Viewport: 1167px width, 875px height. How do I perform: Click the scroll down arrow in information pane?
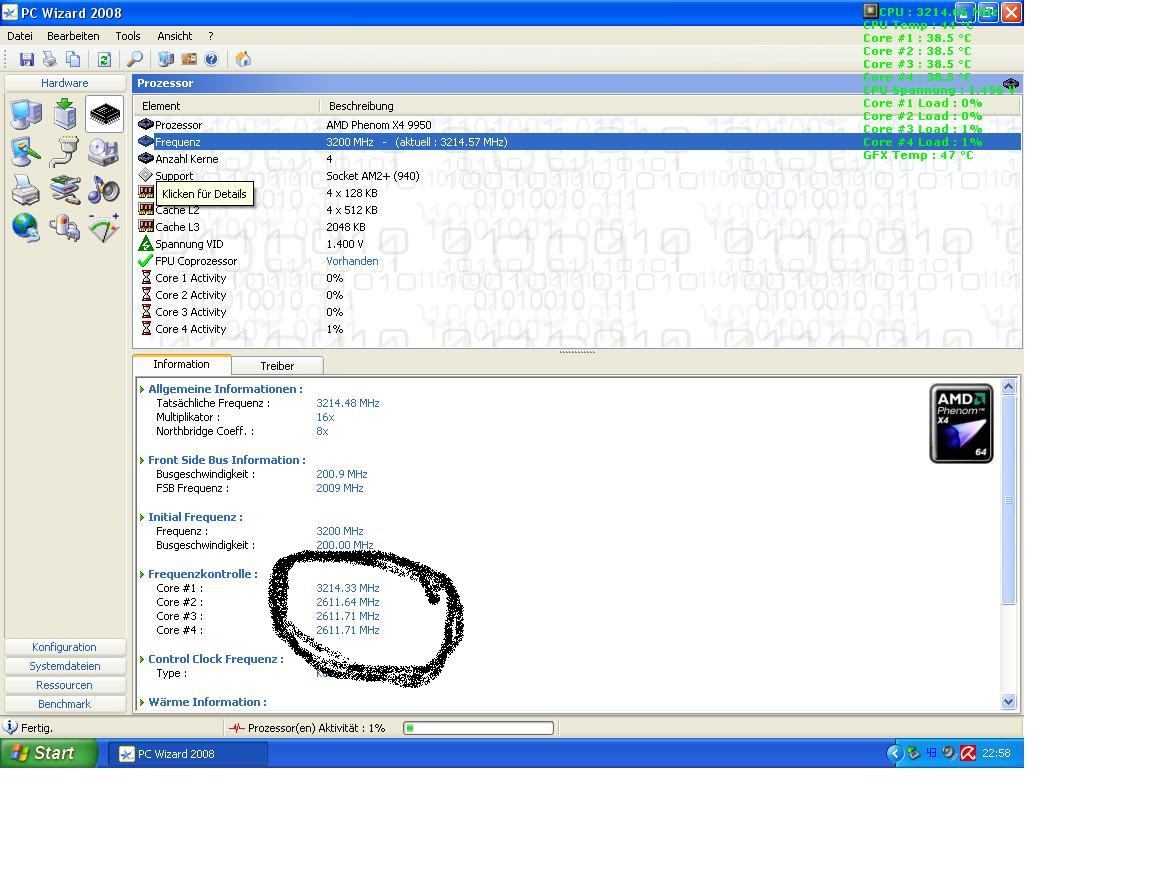point(1008,701)
